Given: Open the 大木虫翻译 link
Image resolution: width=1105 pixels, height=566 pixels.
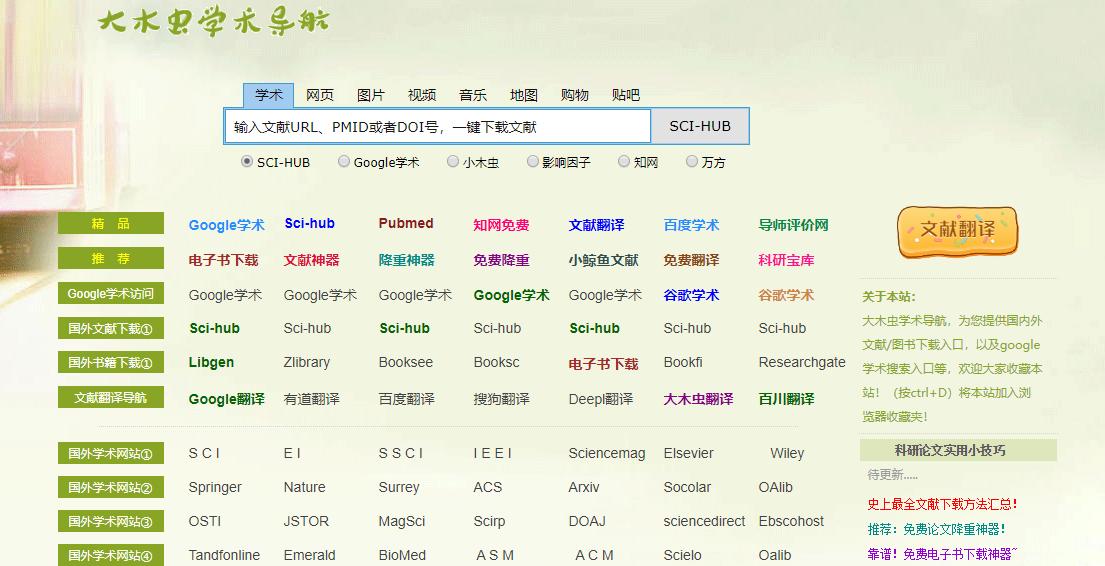Looking at the screenshot, I should point(698,398).
